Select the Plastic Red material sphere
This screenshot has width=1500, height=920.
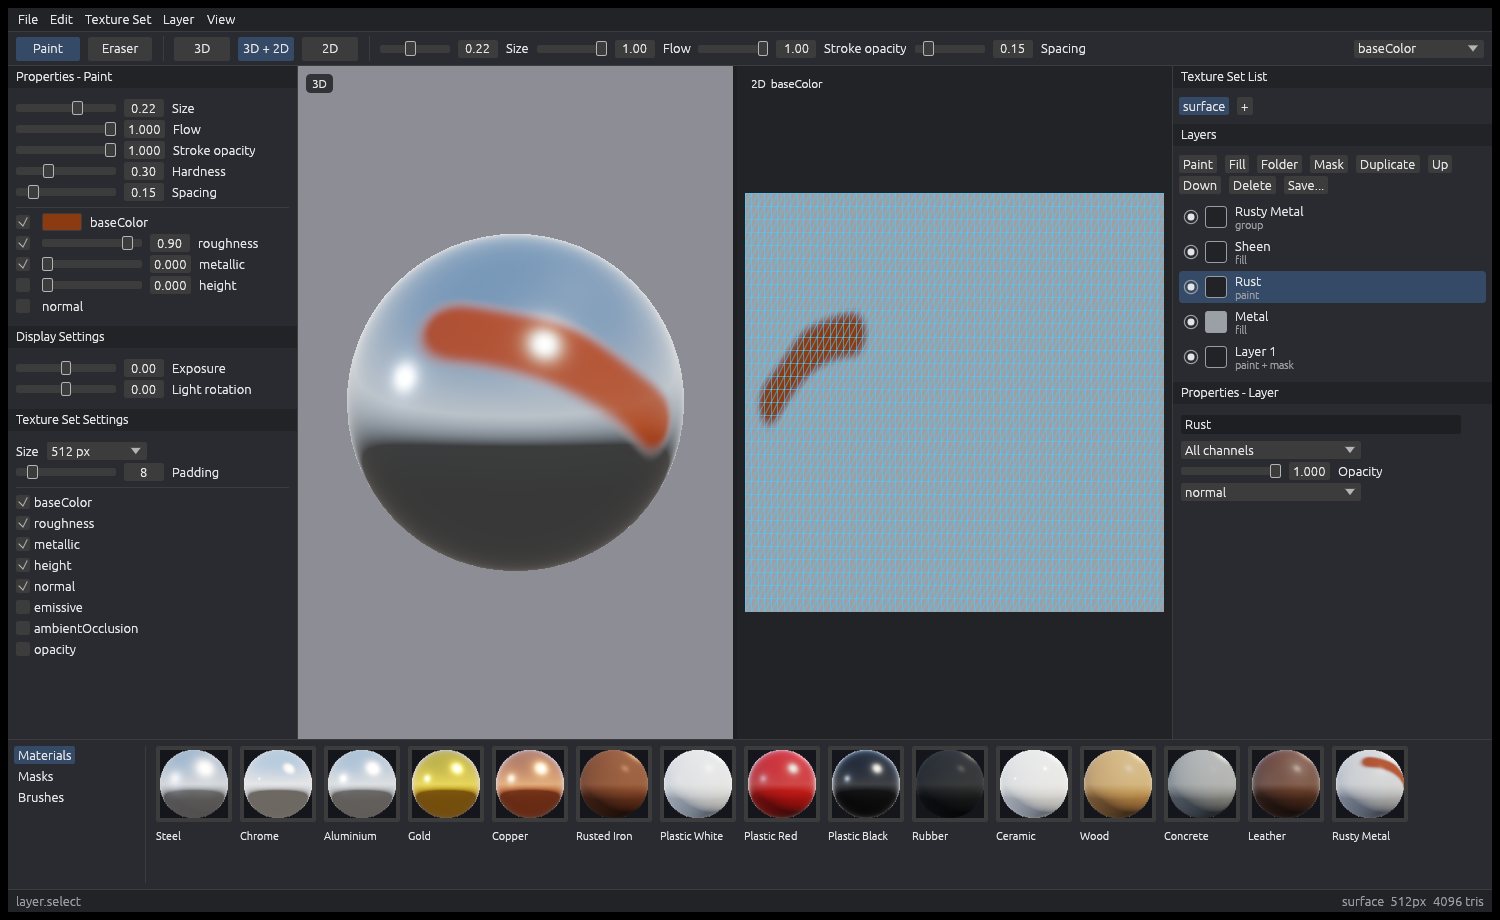782,784
